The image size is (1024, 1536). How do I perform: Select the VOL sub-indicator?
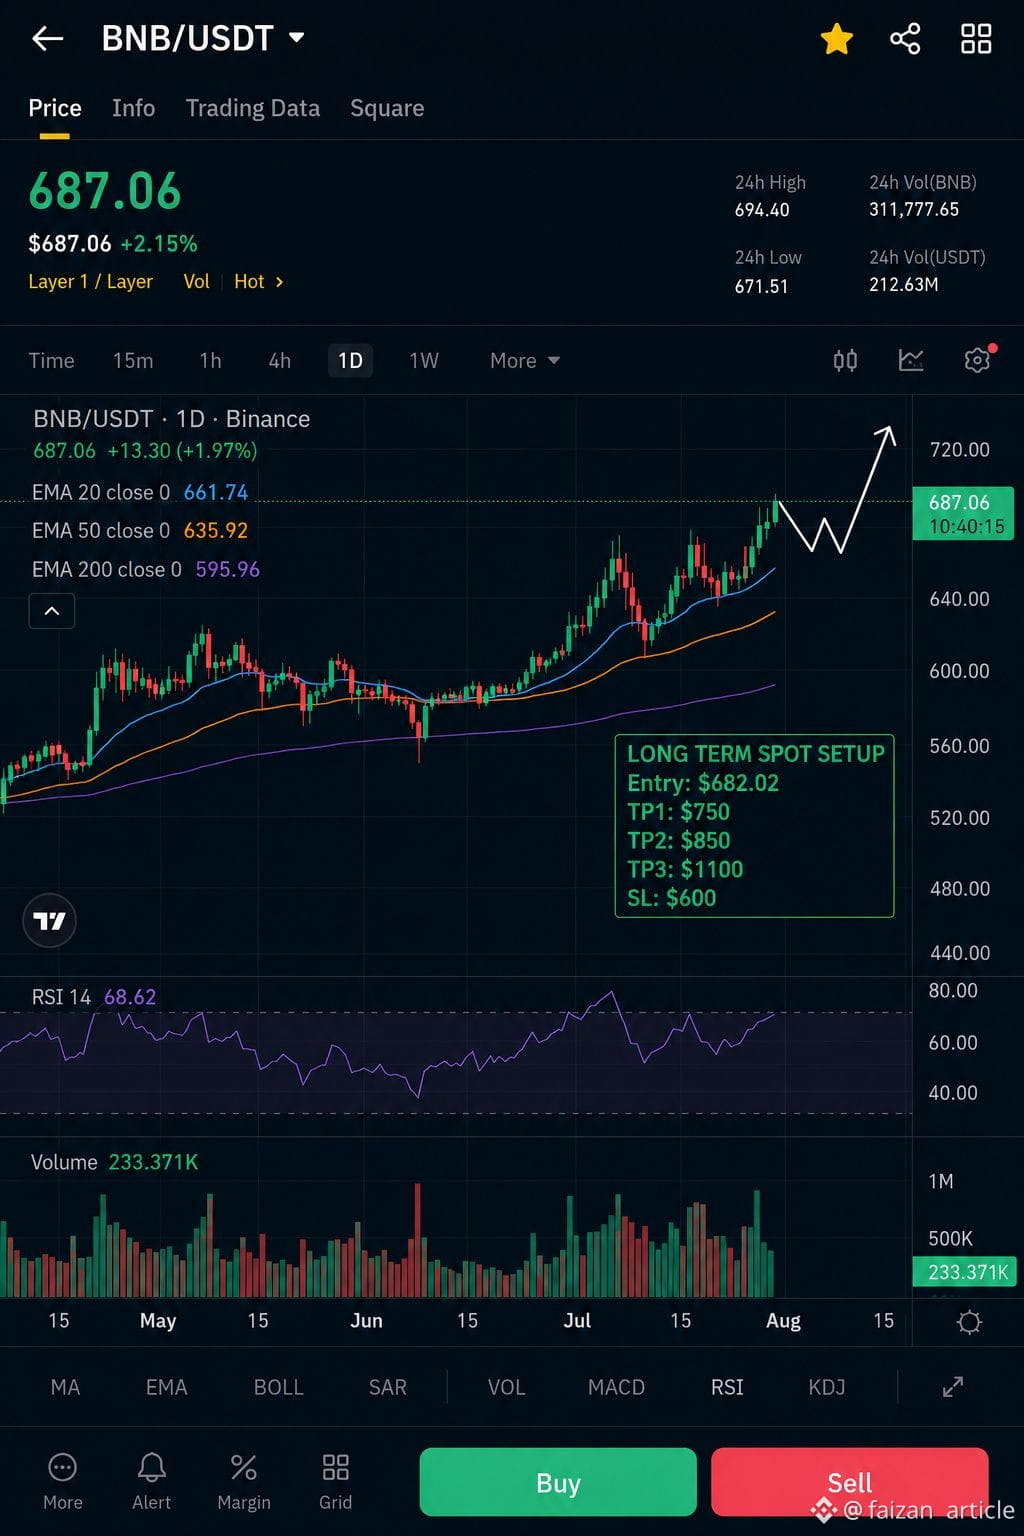(506, 1387)
